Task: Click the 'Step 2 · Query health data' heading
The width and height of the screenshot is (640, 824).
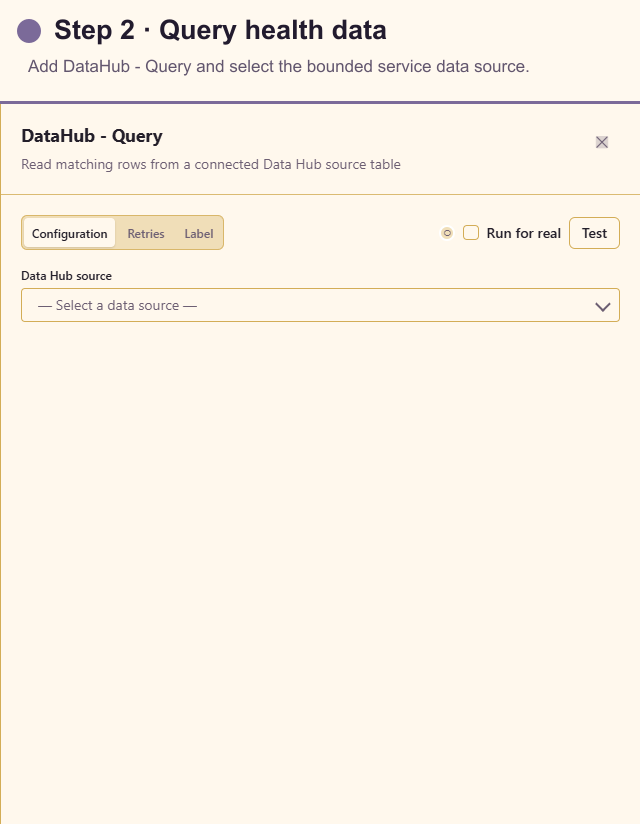Action: 220,30
